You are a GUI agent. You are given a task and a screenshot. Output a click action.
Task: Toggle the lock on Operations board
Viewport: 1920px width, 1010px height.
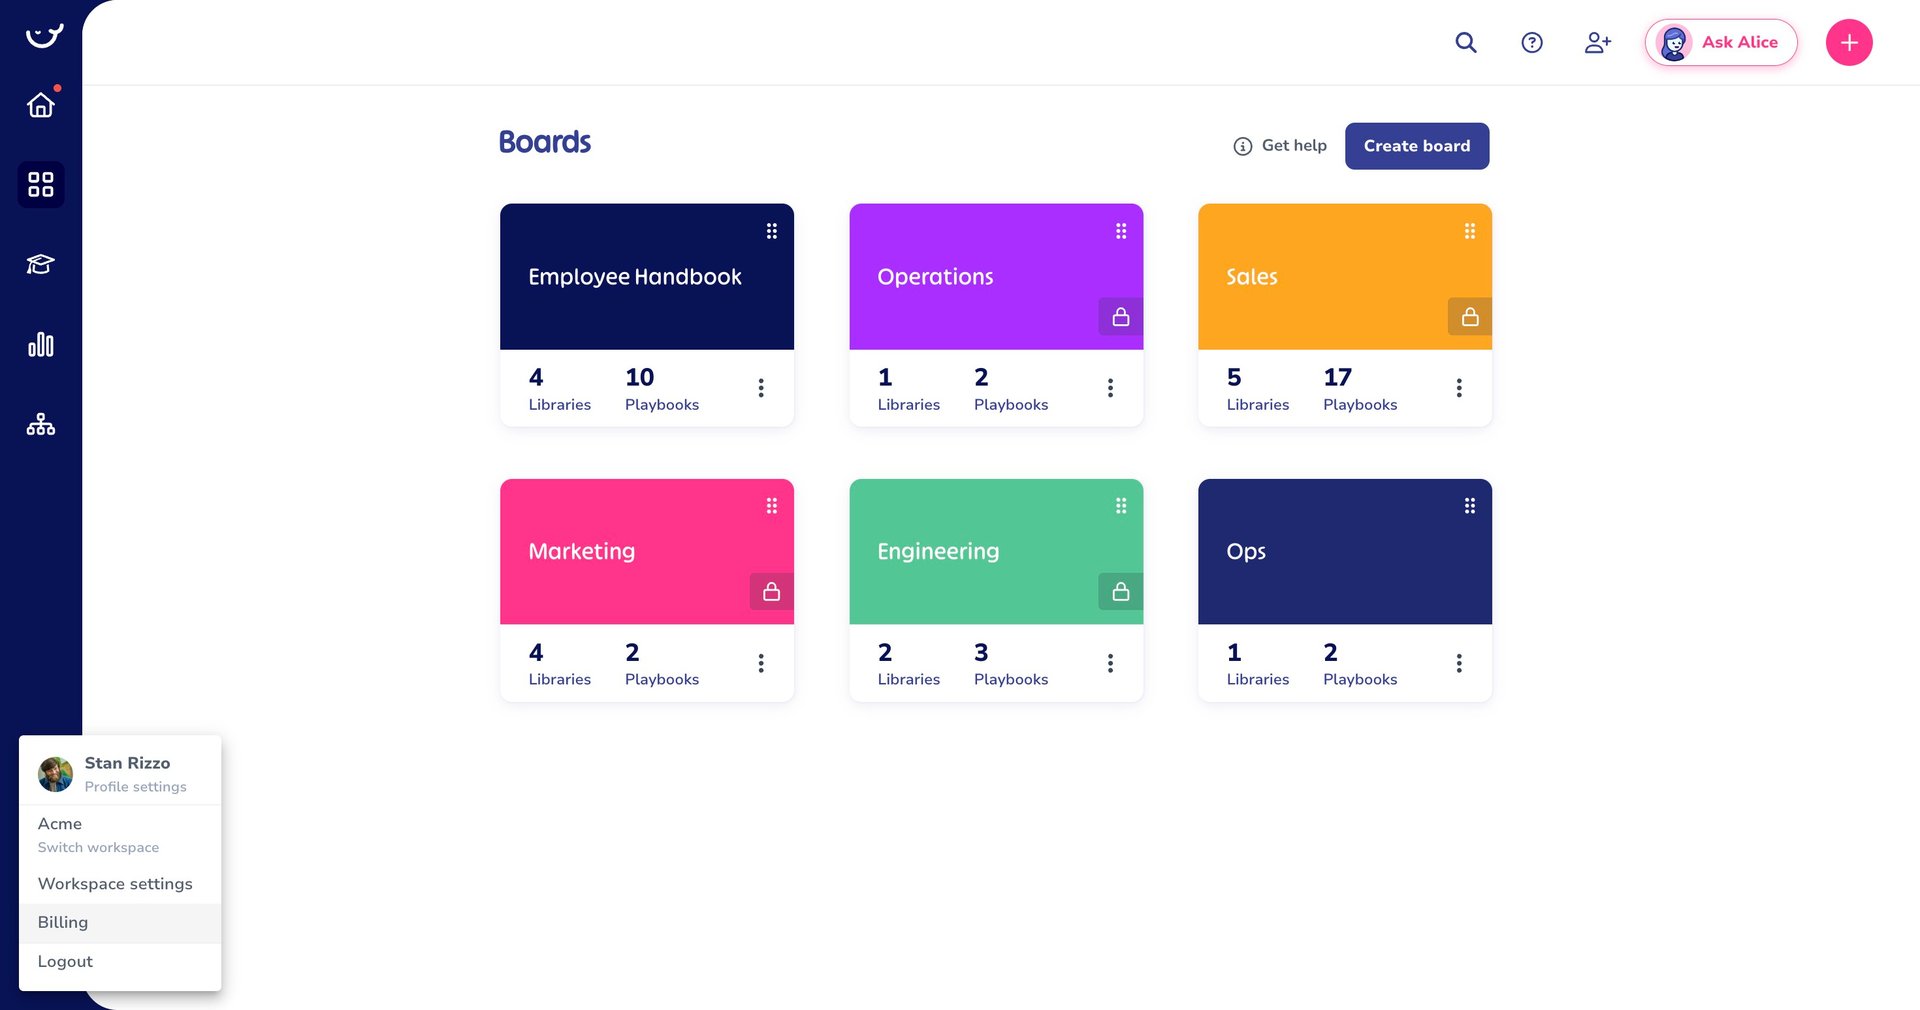click(1120, 317)
